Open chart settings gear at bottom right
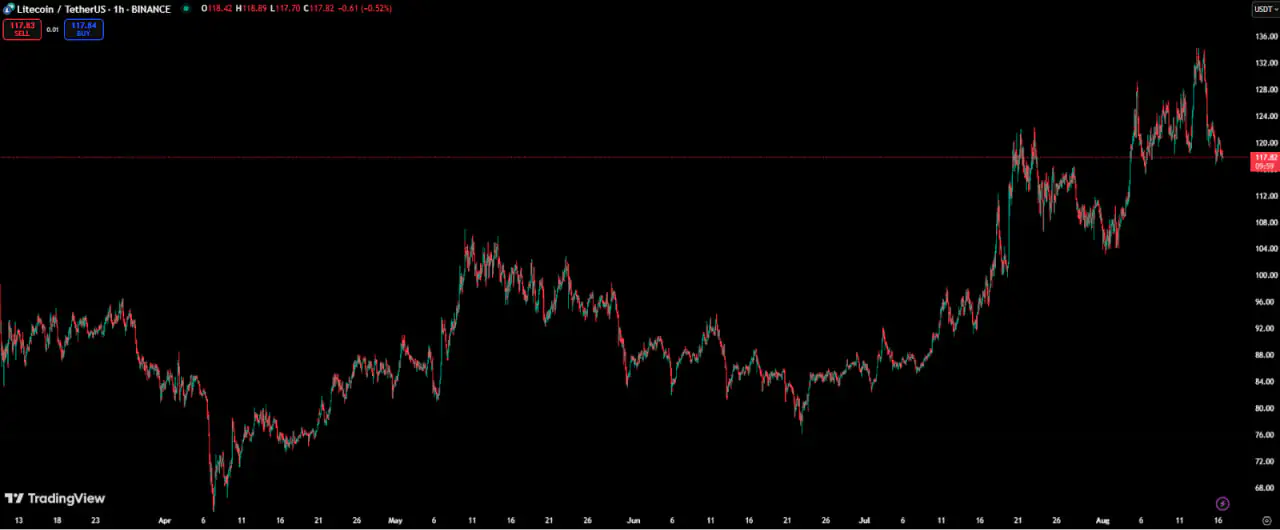This screenshot has width=1280, height=530. (x=1266, y=521)
